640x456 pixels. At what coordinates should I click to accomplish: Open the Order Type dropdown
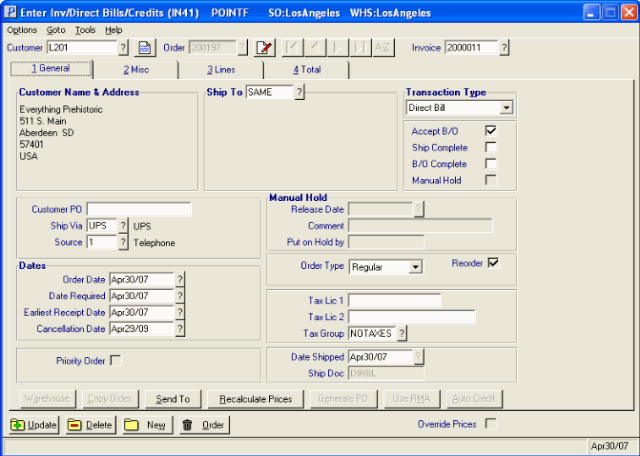[416, 267]
